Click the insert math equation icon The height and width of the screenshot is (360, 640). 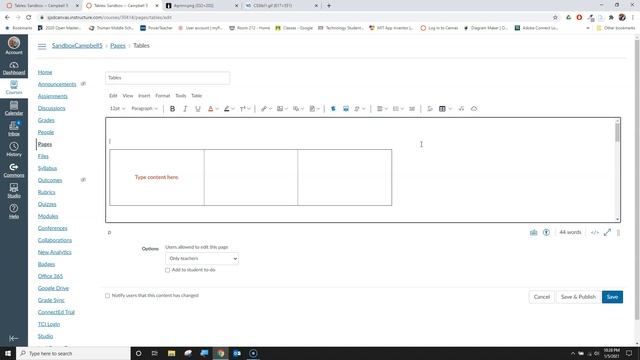click(461, 109)
